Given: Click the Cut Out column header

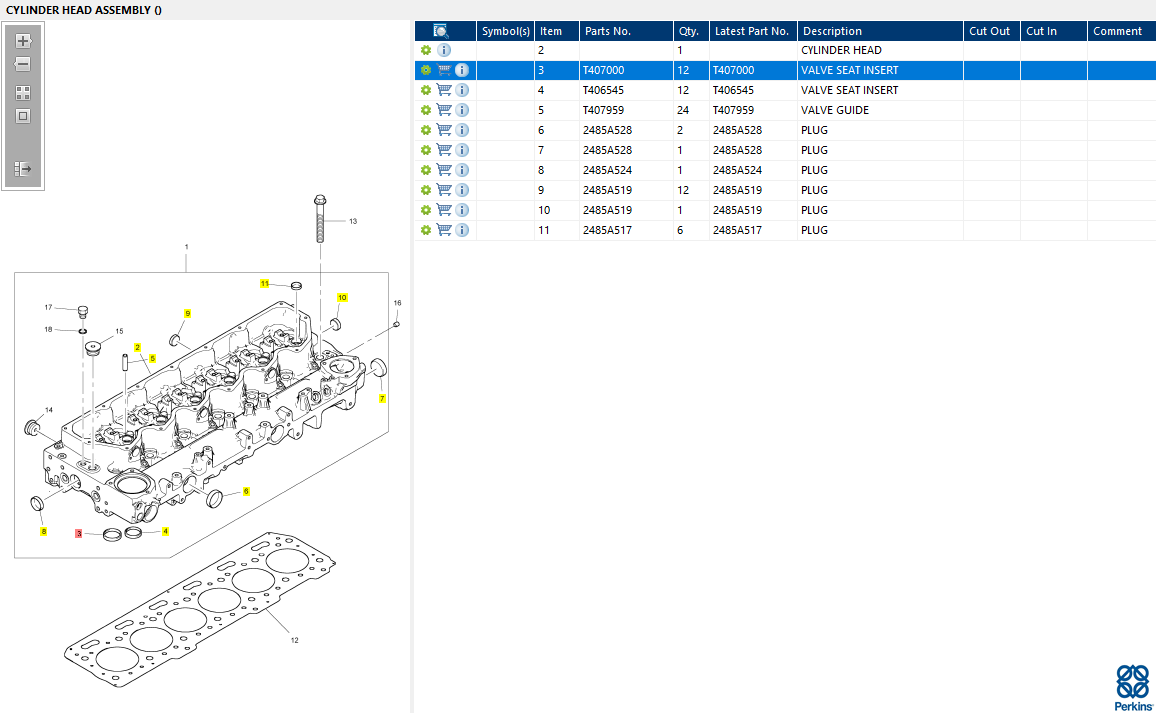Looking at the screenshot, I should pos(992,31).
